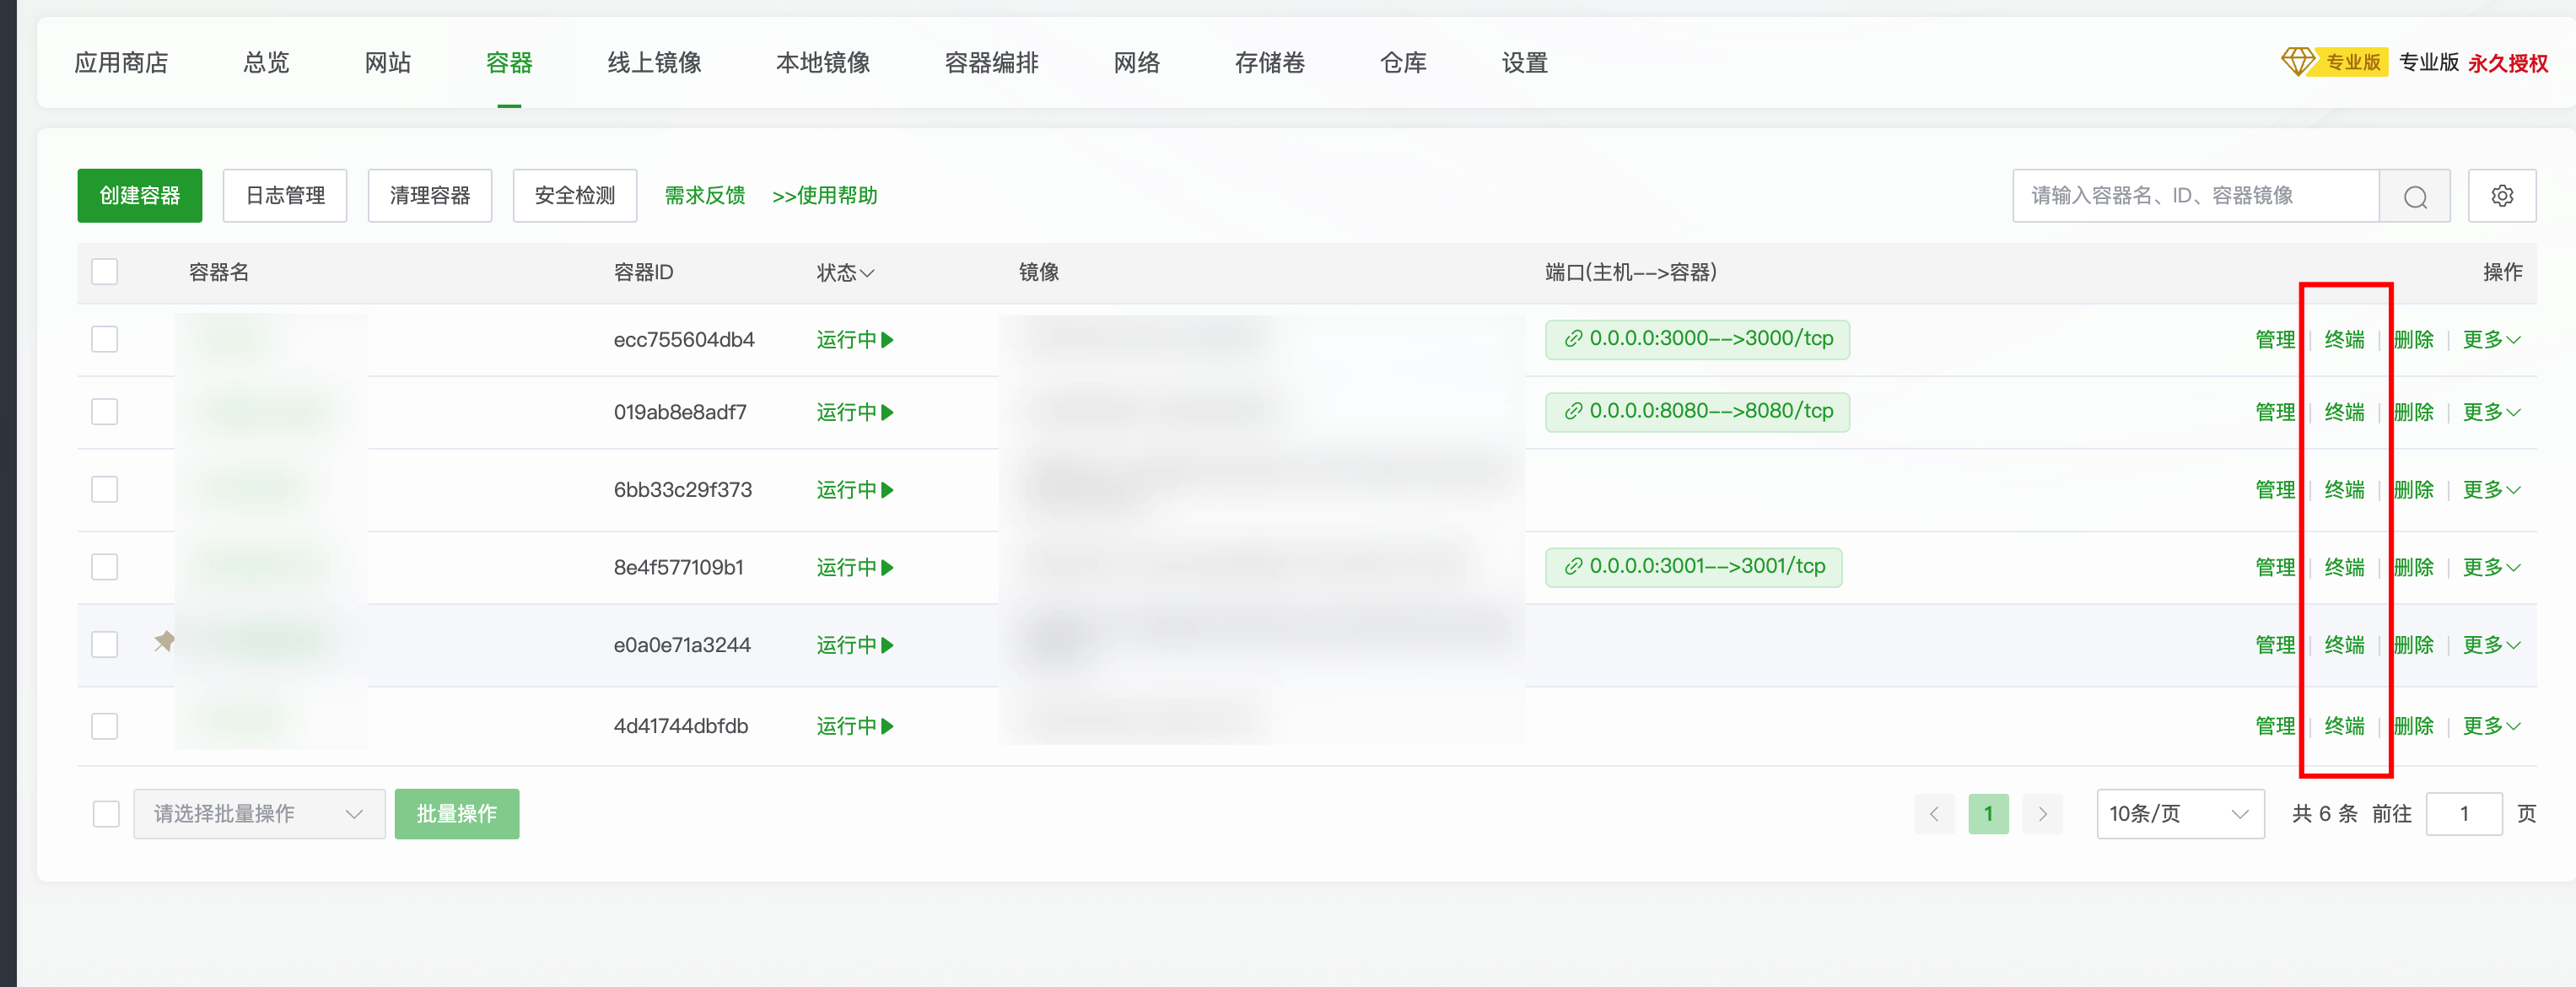Click the 批量操作 button
2576x987 pixels.
457,814
